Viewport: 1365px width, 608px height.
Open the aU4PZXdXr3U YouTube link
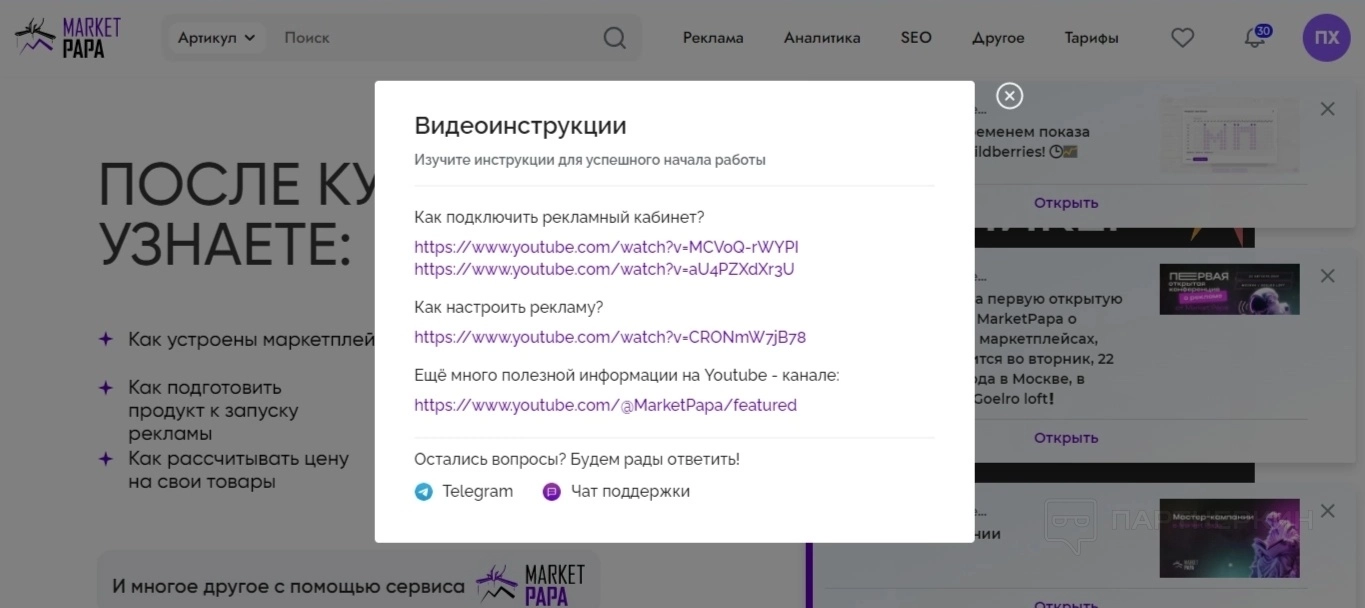(604, 269)
